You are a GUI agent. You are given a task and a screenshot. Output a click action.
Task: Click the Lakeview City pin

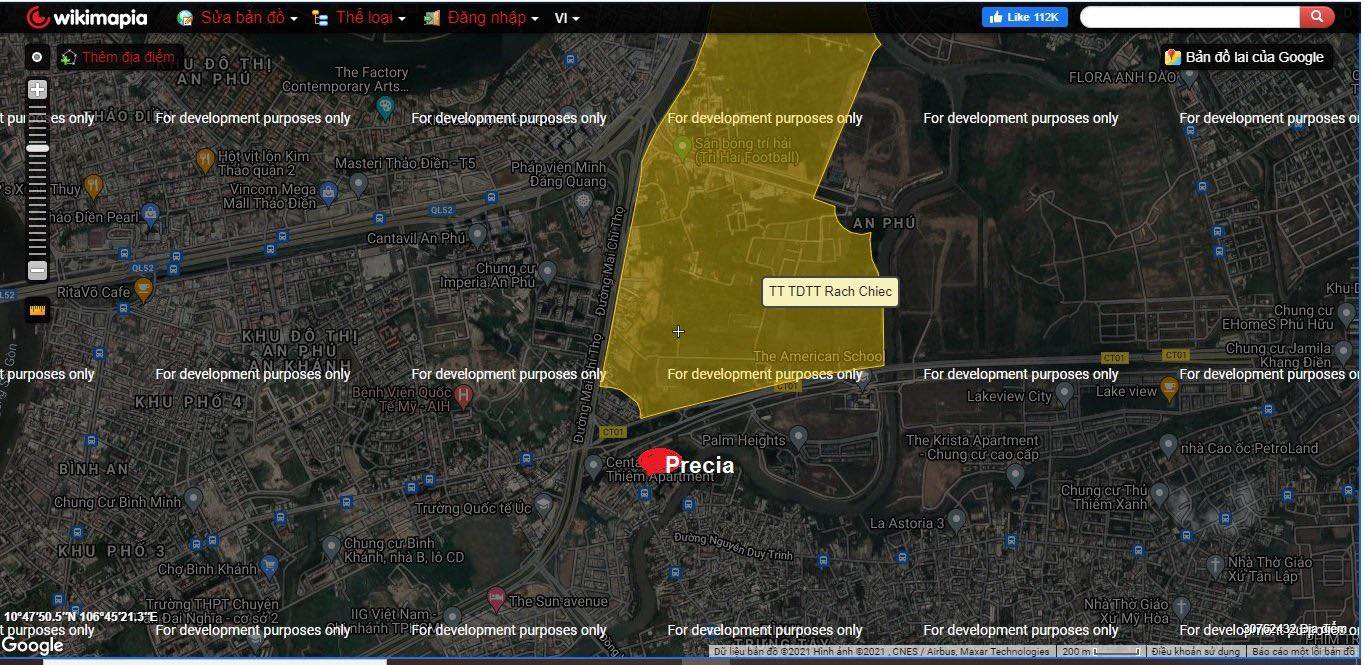[1065, 393]
